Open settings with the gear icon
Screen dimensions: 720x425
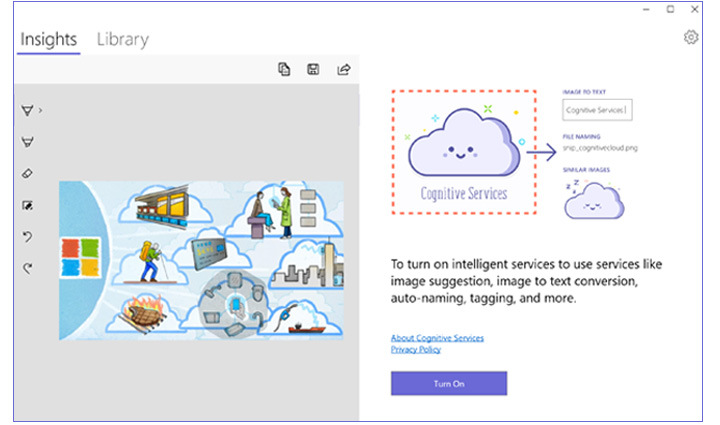click(x=691, y=37)
